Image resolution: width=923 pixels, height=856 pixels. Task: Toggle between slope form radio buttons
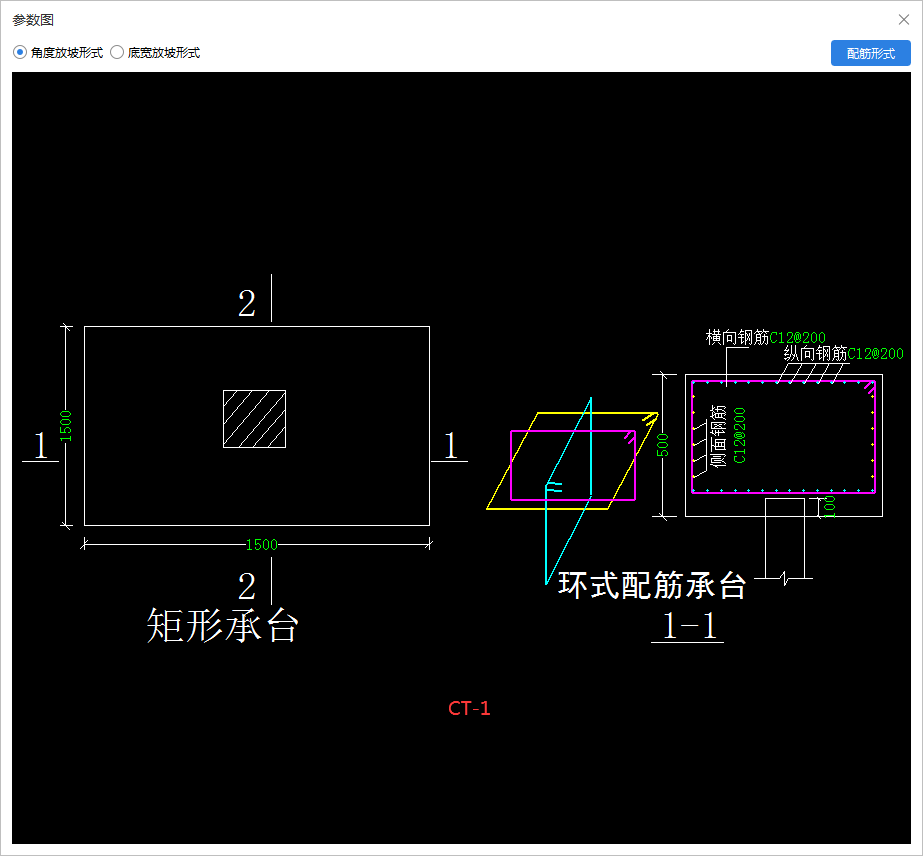(x=117, y=53)
